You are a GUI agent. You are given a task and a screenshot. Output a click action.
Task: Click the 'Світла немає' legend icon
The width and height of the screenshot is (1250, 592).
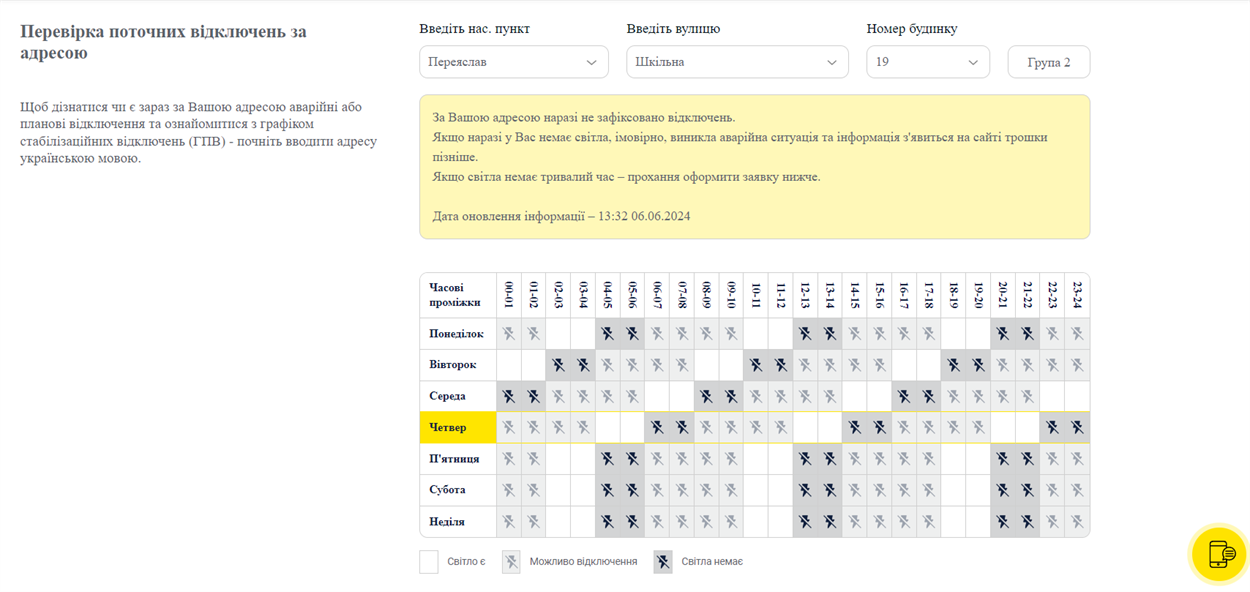(x=663, y=562)
